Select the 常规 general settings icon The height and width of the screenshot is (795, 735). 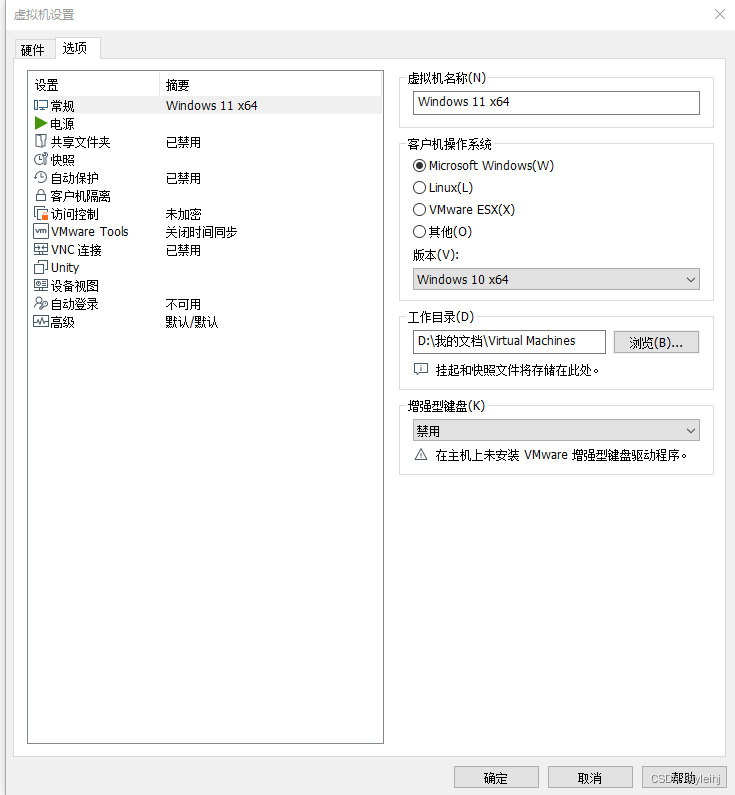[41, 105]
